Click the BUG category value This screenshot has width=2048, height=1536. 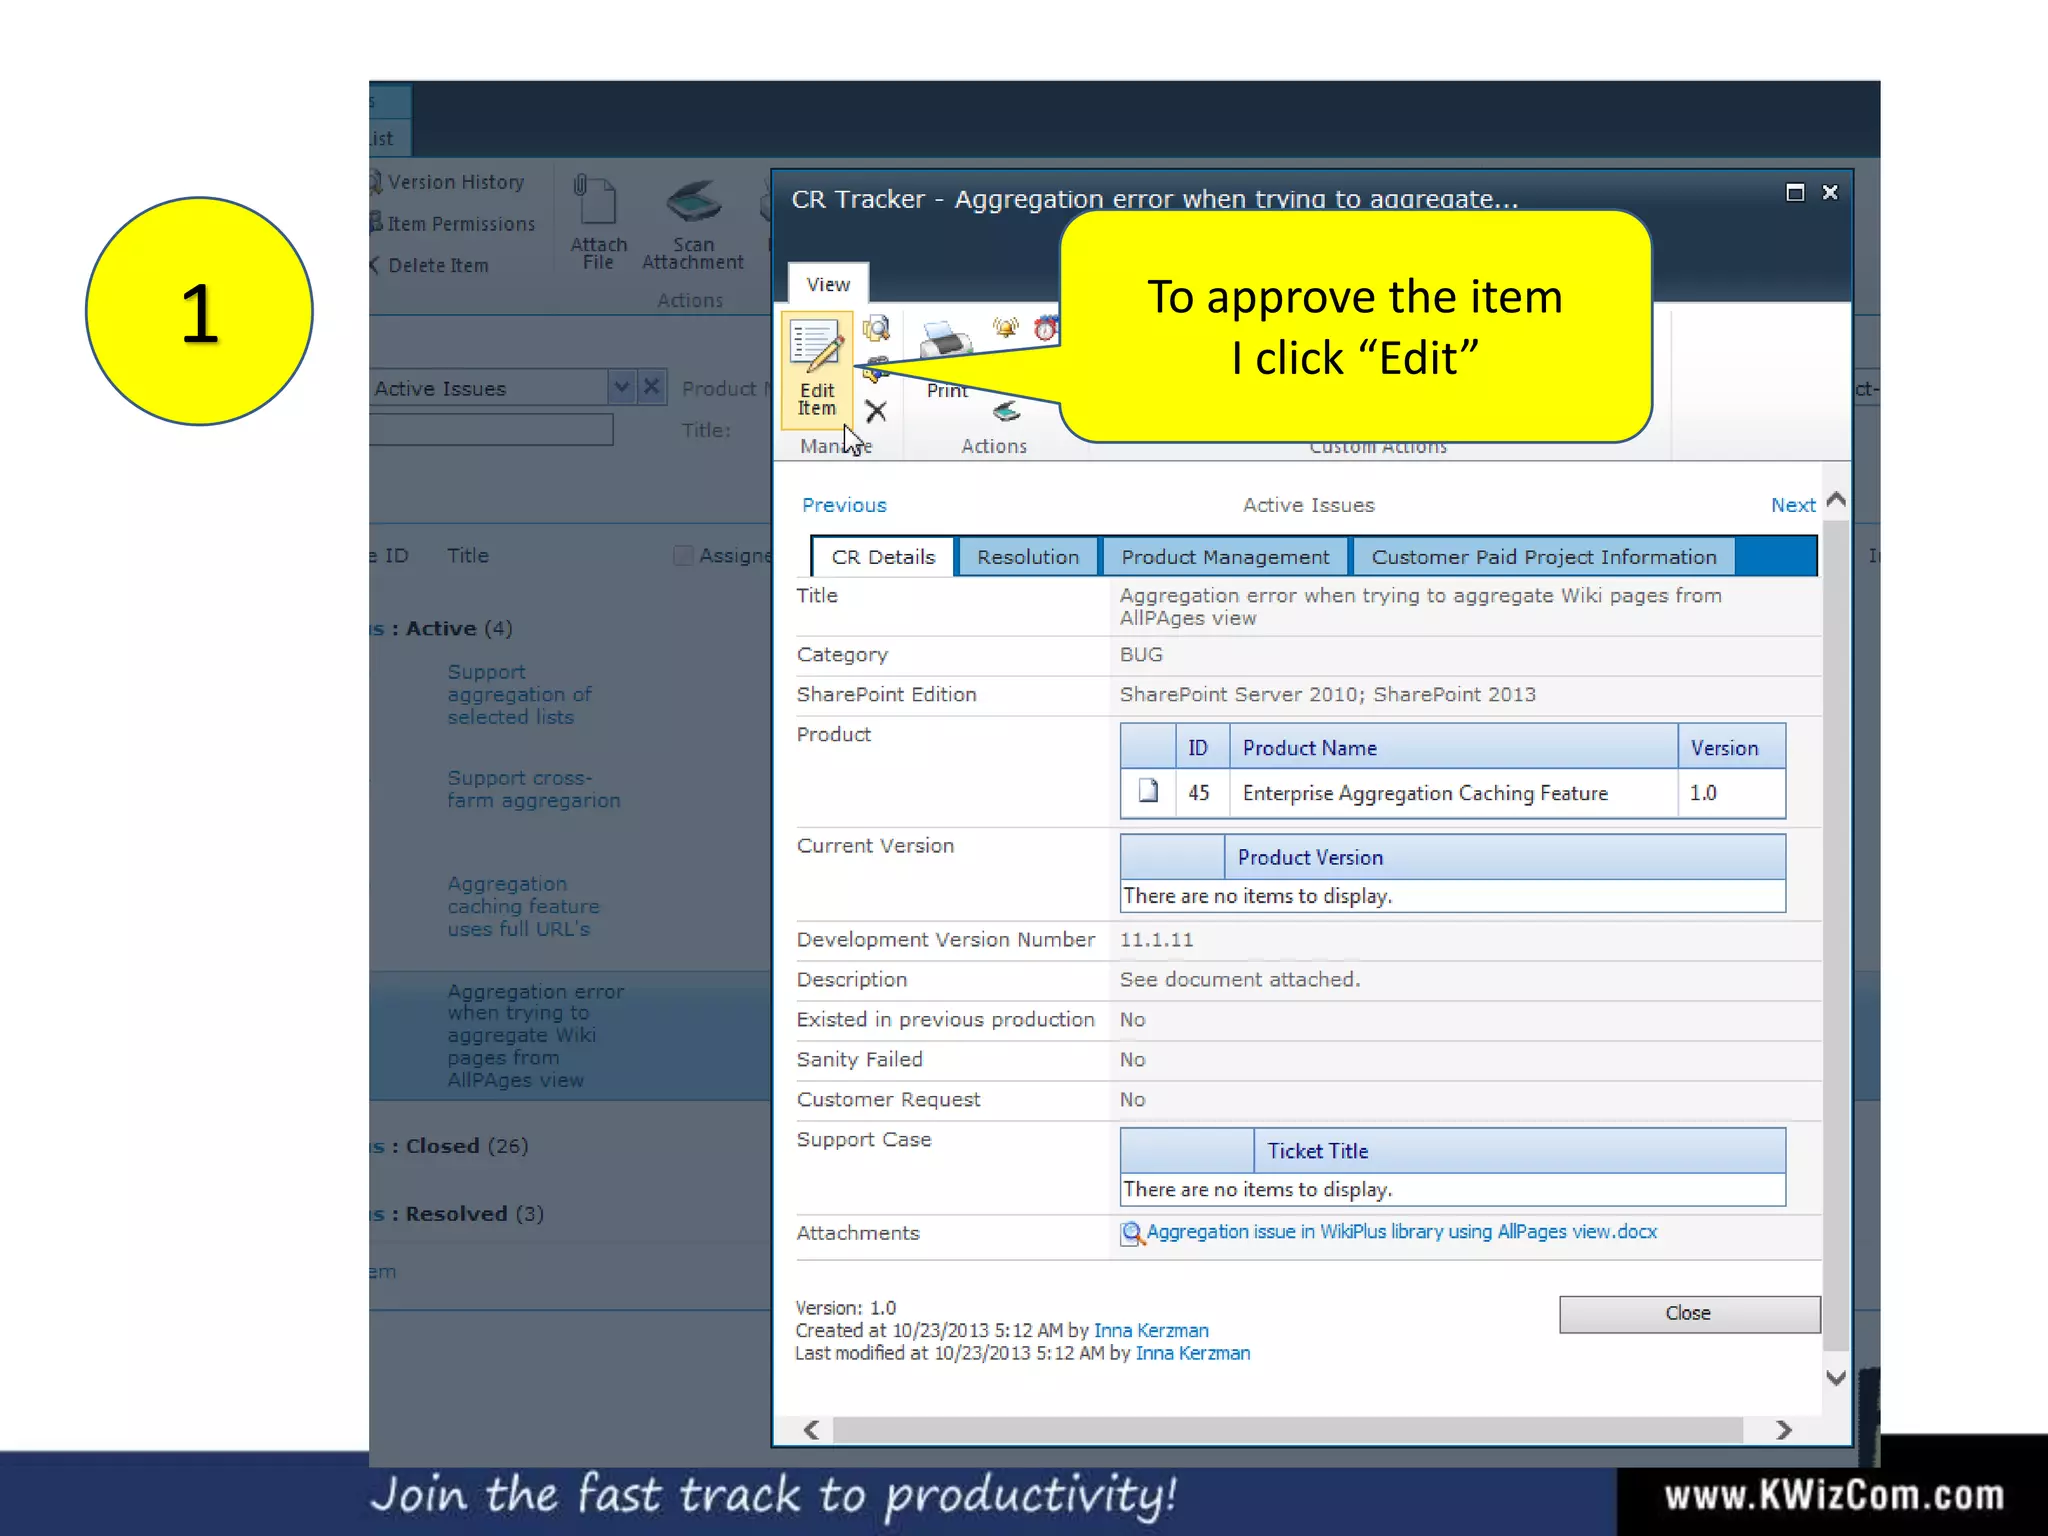click(1141, 655)
